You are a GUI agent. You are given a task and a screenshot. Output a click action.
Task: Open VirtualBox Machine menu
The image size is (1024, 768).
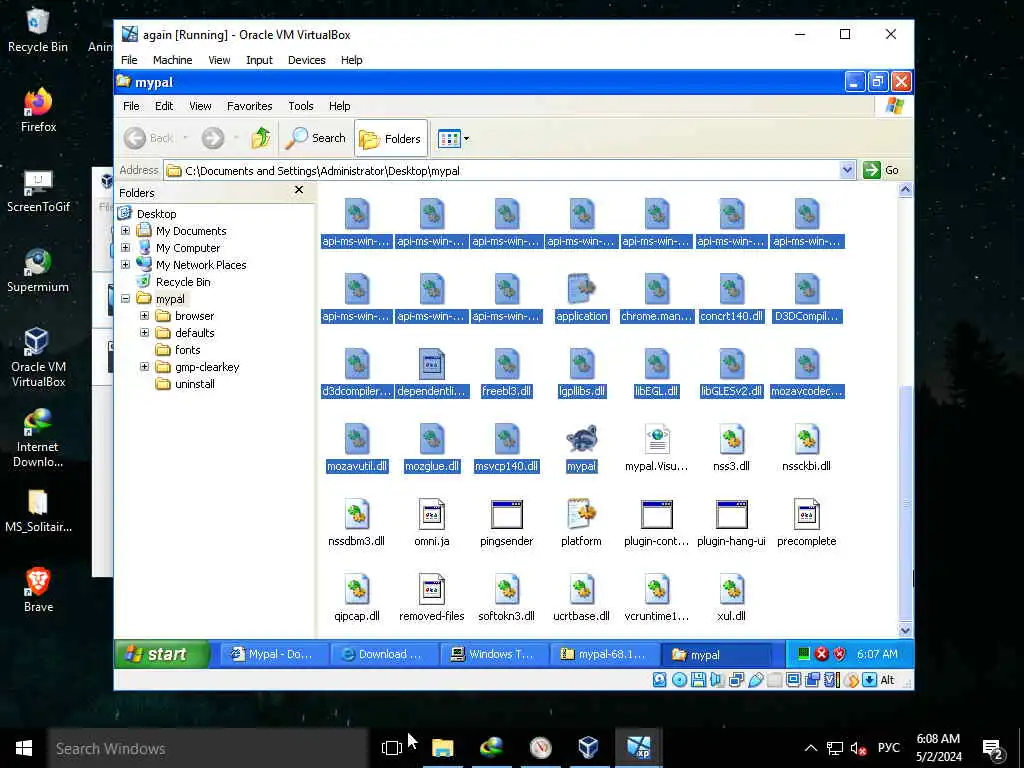tap(172, 60)
